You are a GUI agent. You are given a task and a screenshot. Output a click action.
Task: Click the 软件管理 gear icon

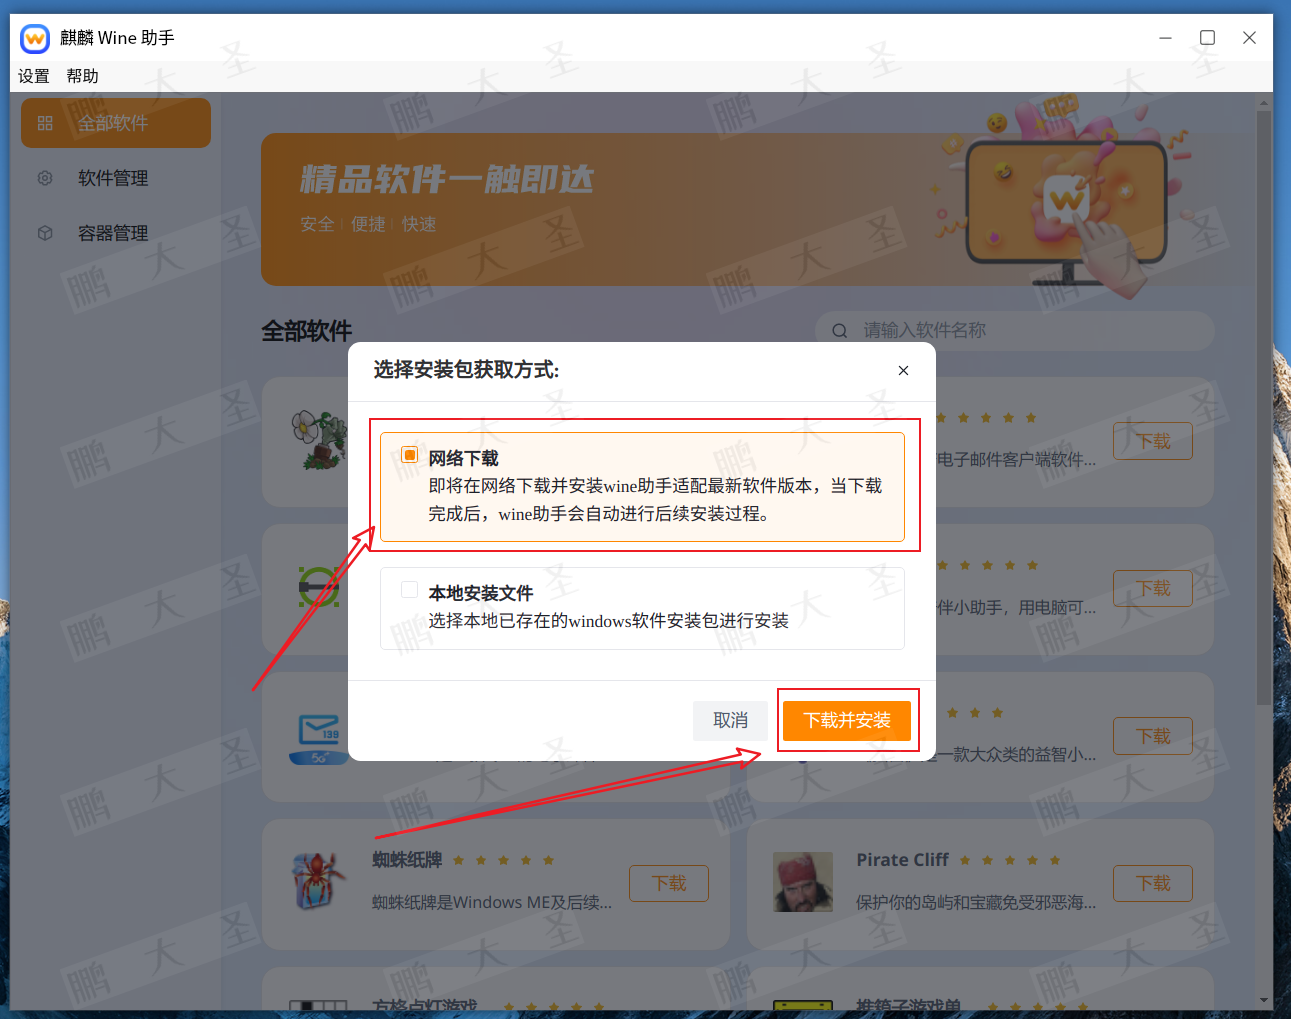click(45, 178)
